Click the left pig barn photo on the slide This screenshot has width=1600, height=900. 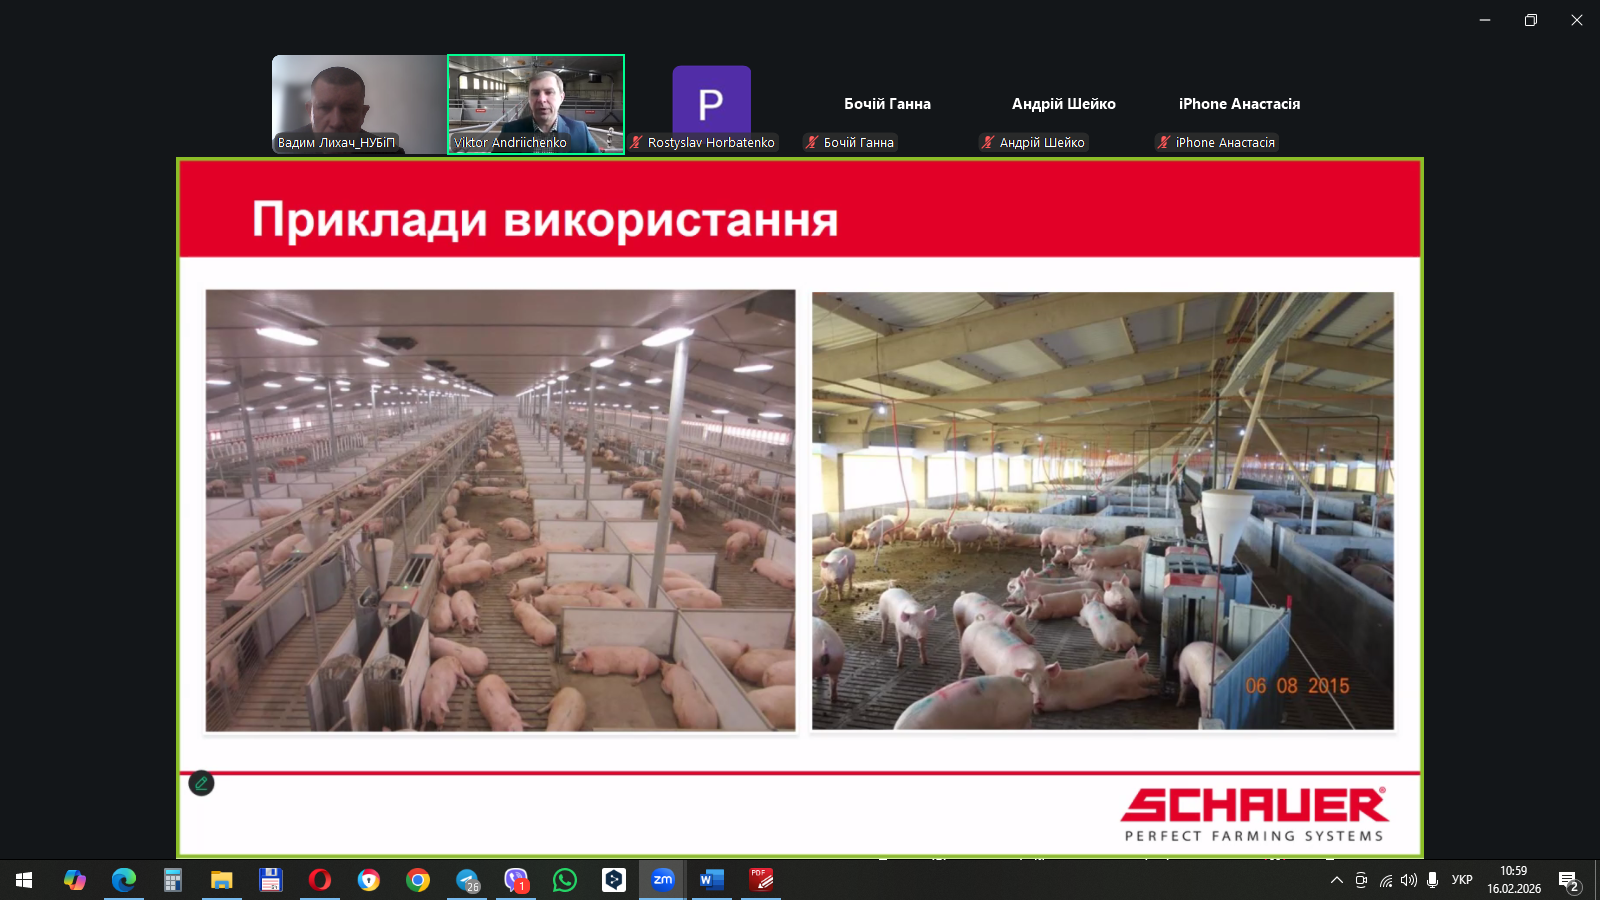501,510
